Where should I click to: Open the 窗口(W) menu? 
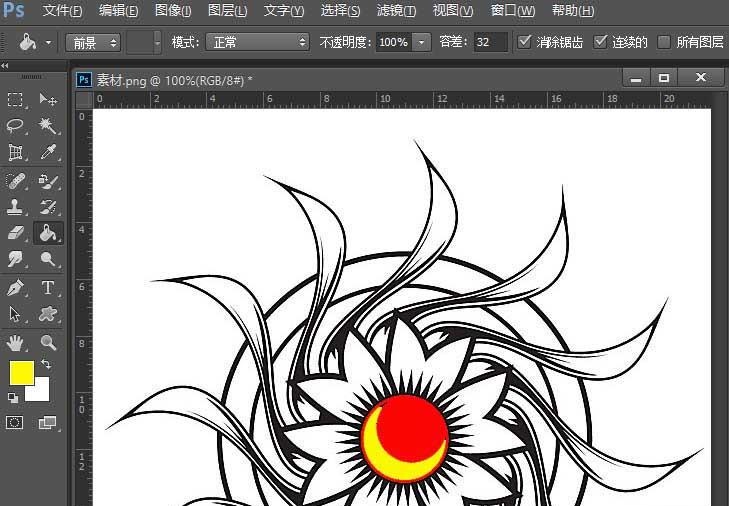click(512, 10)
